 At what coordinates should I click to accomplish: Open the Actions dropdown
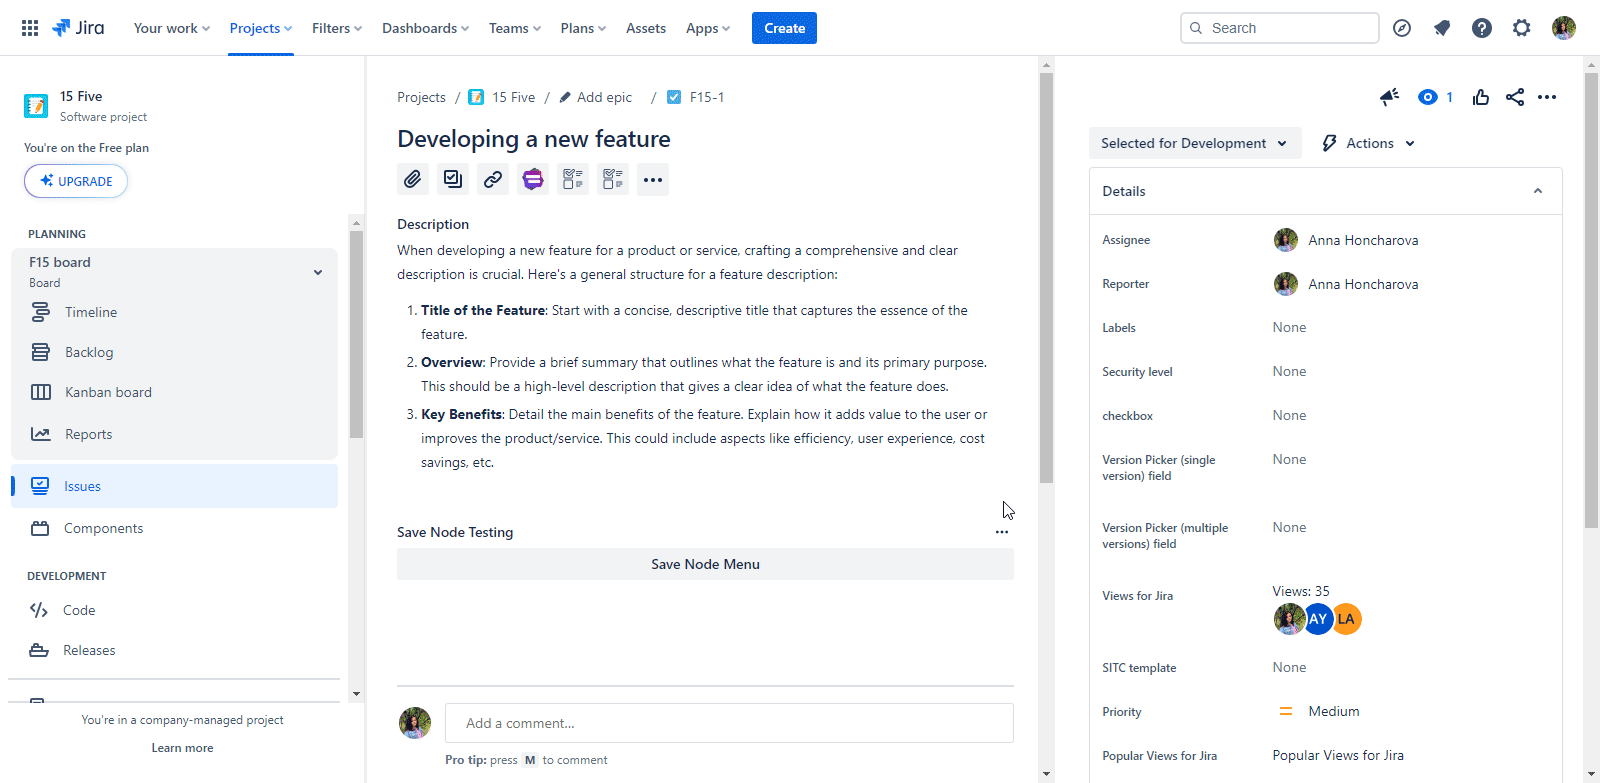tap(1368, 143)
